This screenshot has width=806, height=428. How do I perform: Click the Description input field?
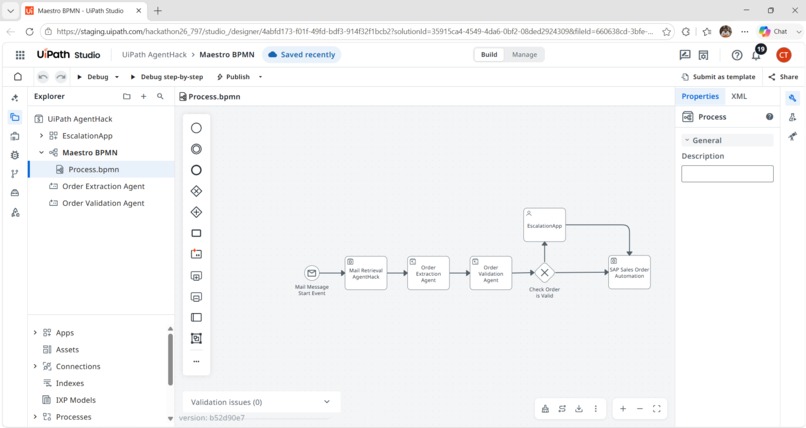[727, 174]
